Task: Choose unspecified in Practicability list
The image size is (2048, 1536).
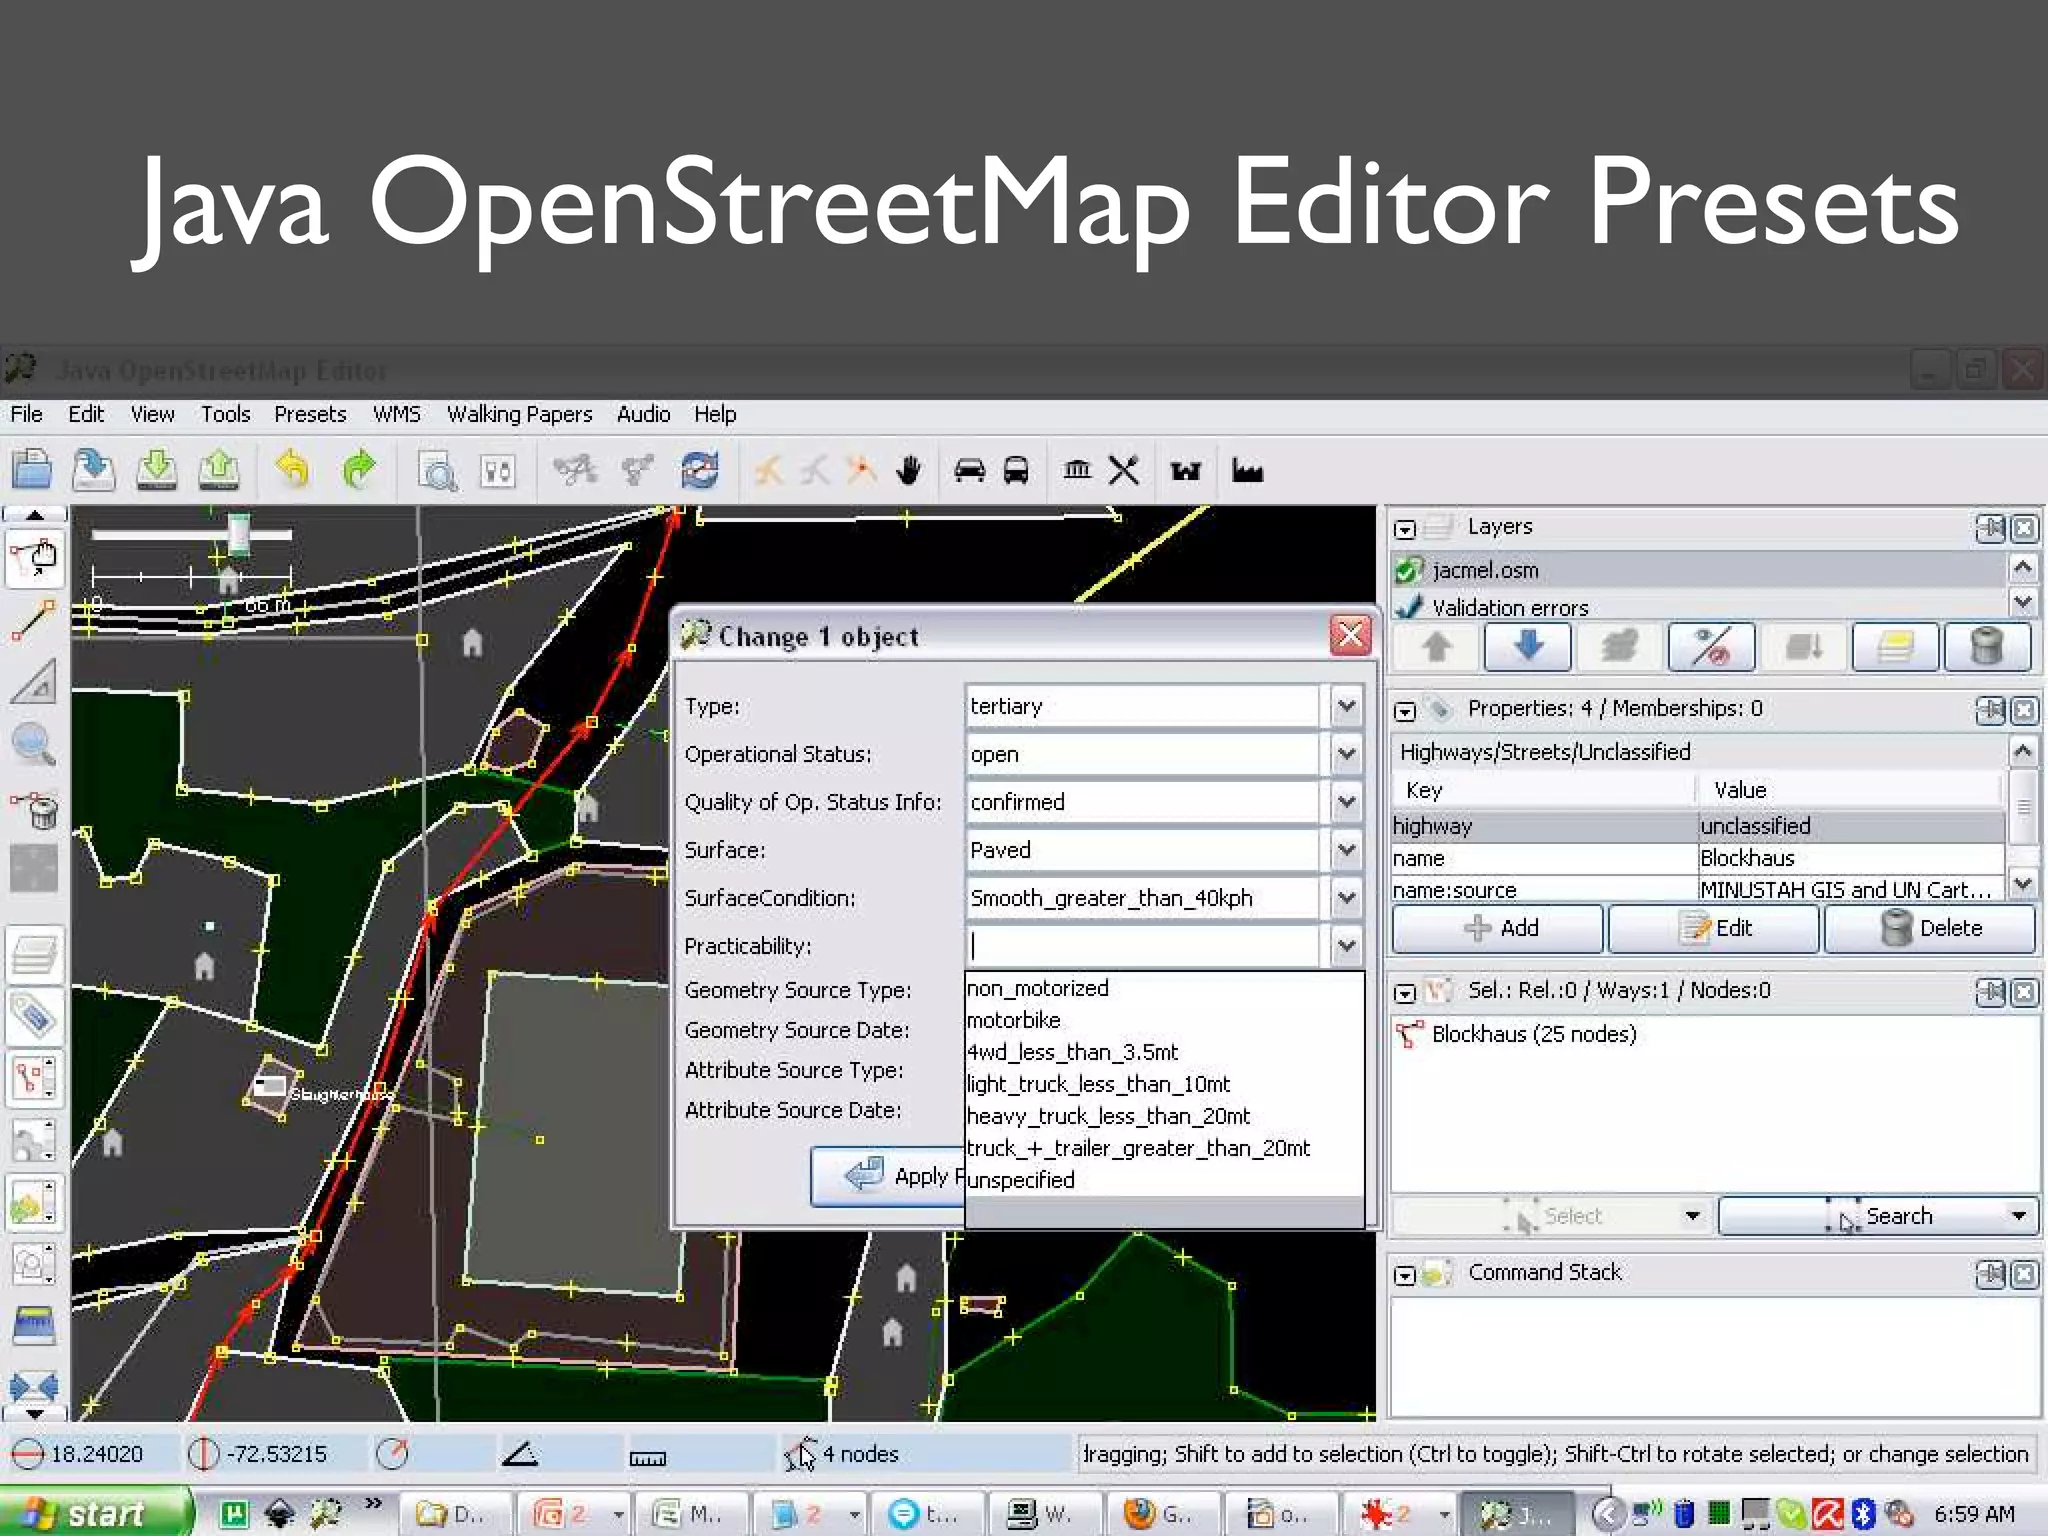Action: (x=1164, y=1180)
